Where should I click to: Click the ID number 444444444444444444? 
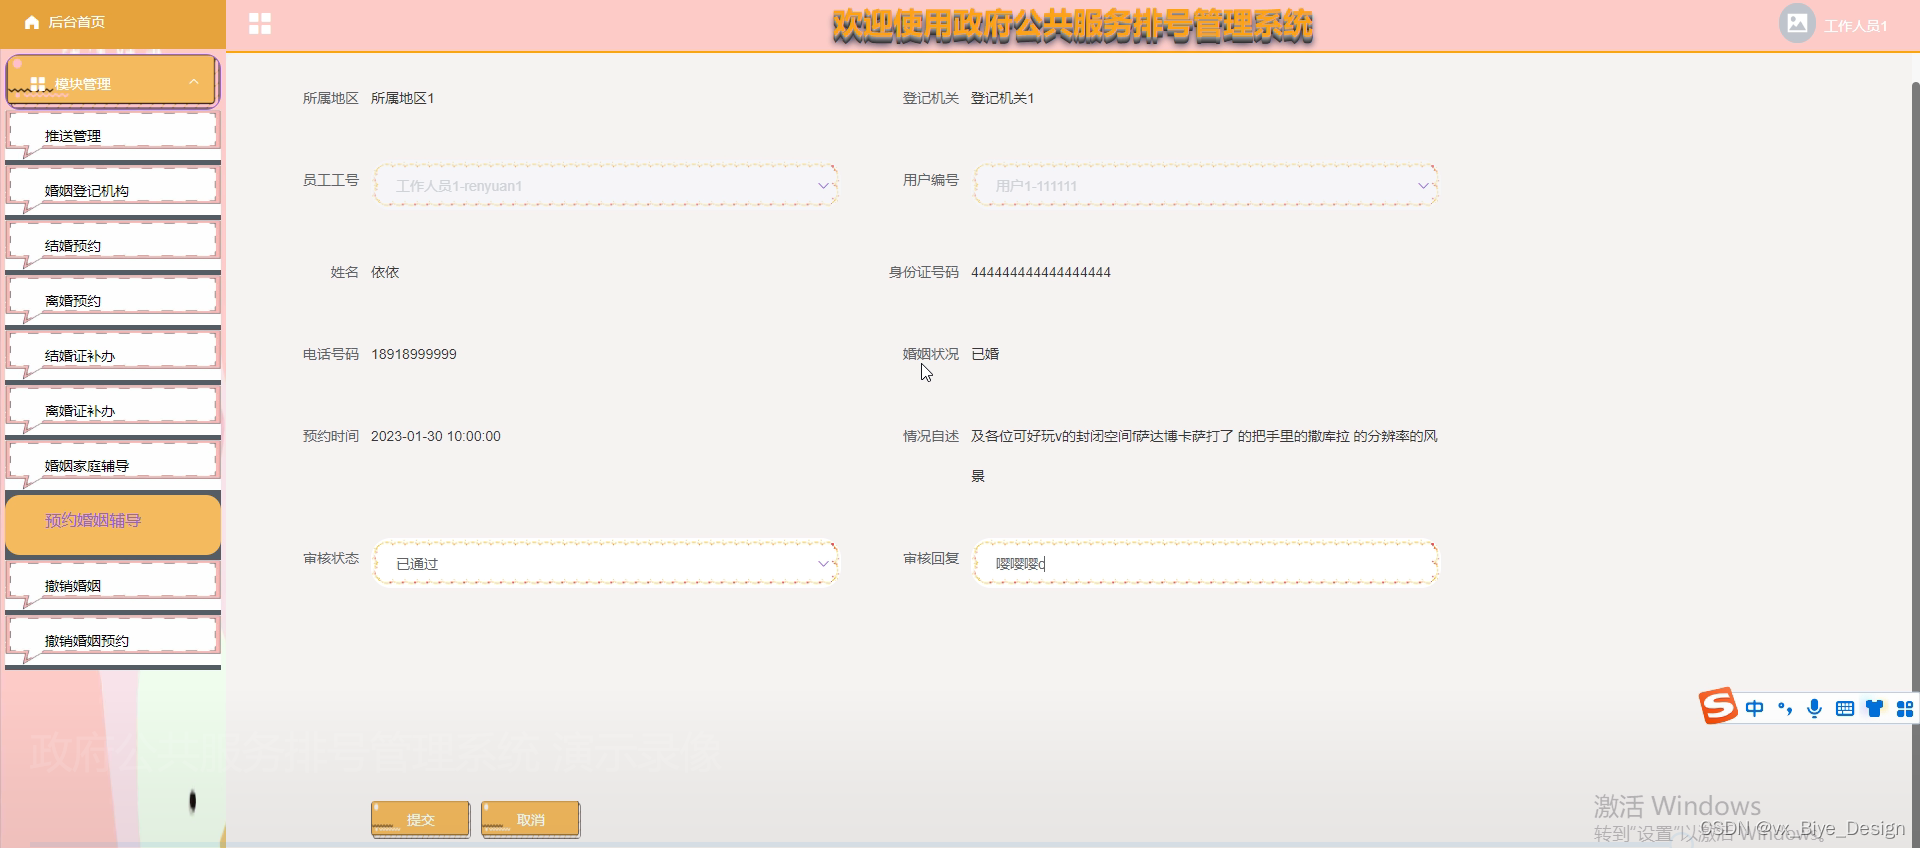click(1041, 272)
